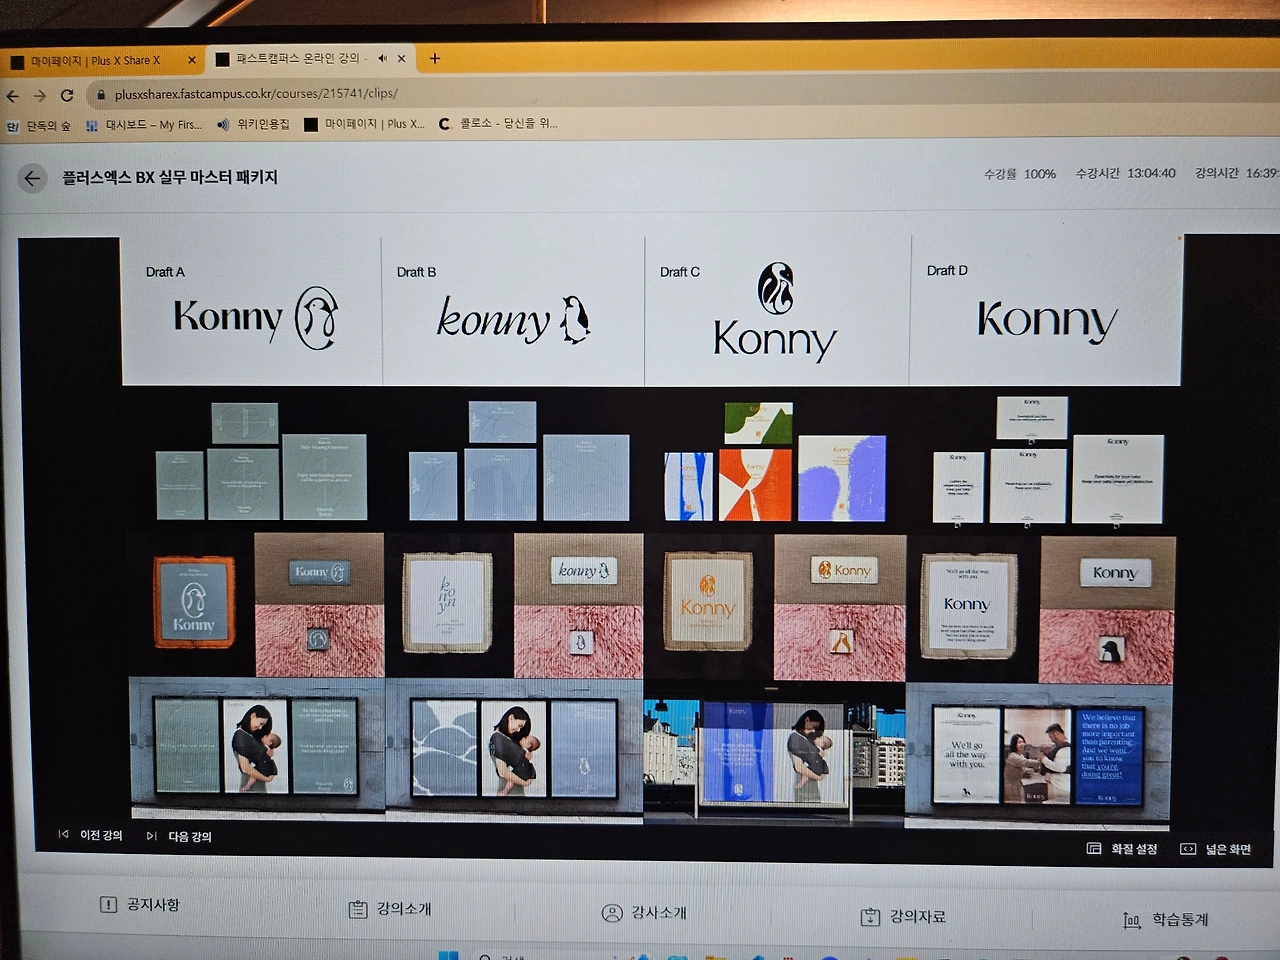Screen dimensions: 1280x960
Task: Click the back arrow beside the course title
Action: (32, 179)
